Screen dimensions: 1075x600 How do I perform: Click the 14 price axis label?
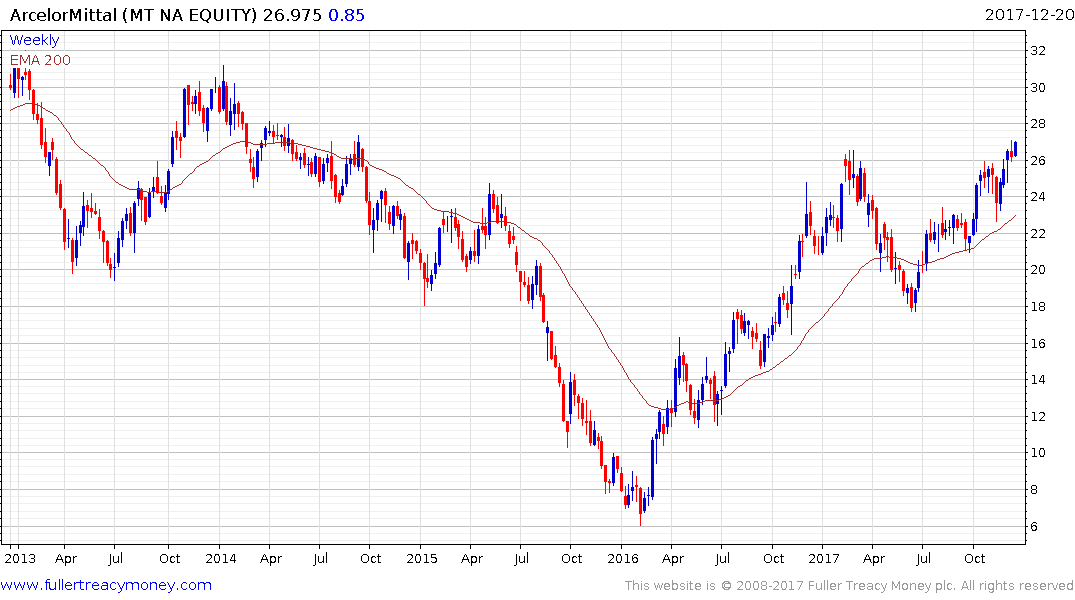1037,380
